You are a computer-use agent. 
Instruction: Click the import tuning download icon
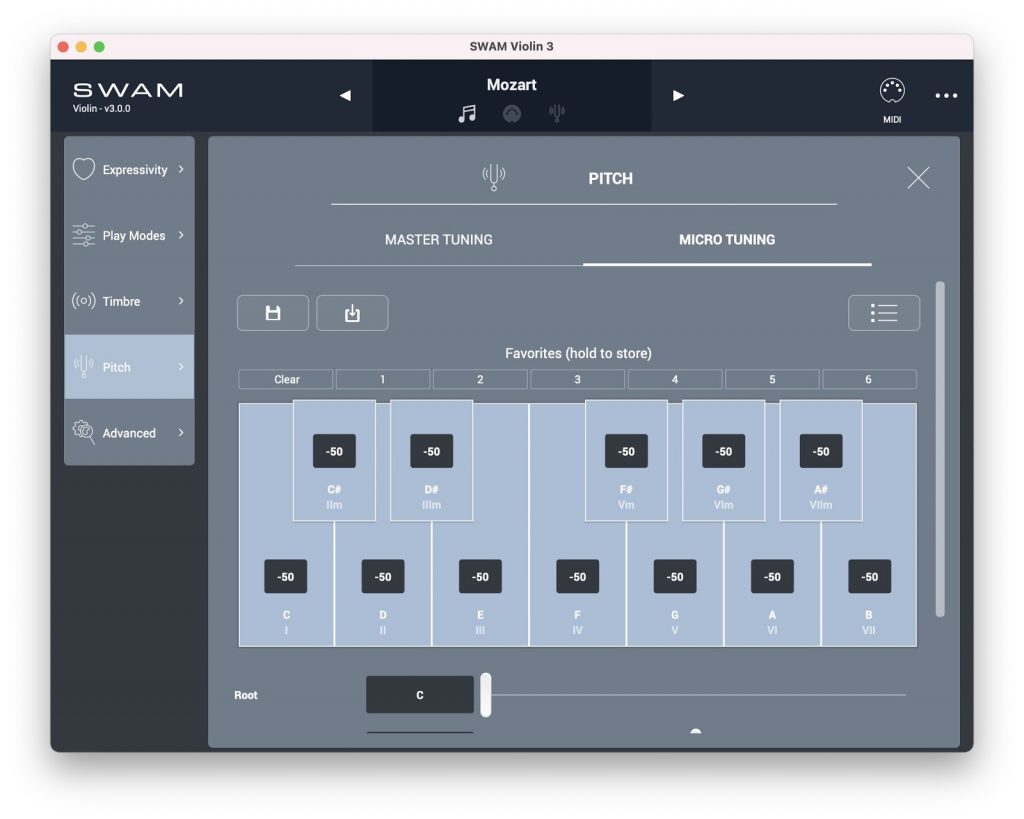(x=352, y=313)
